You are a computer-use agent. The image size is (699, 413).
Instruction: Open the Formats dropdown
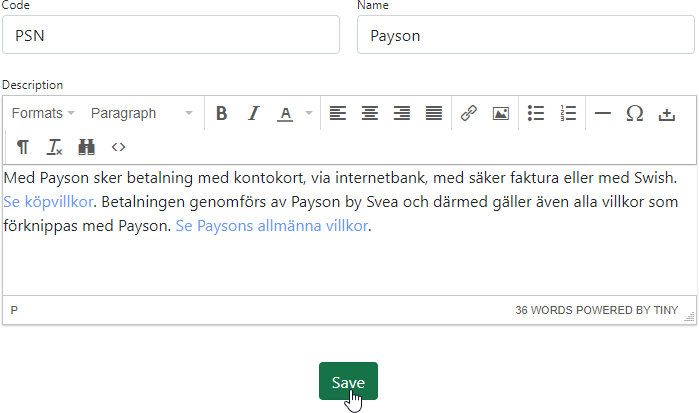pos(43,114)
